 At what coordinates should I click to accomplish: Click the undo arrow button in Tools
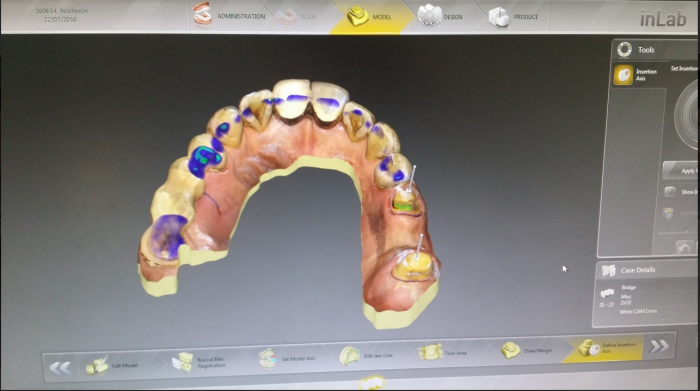click(684, 247)
